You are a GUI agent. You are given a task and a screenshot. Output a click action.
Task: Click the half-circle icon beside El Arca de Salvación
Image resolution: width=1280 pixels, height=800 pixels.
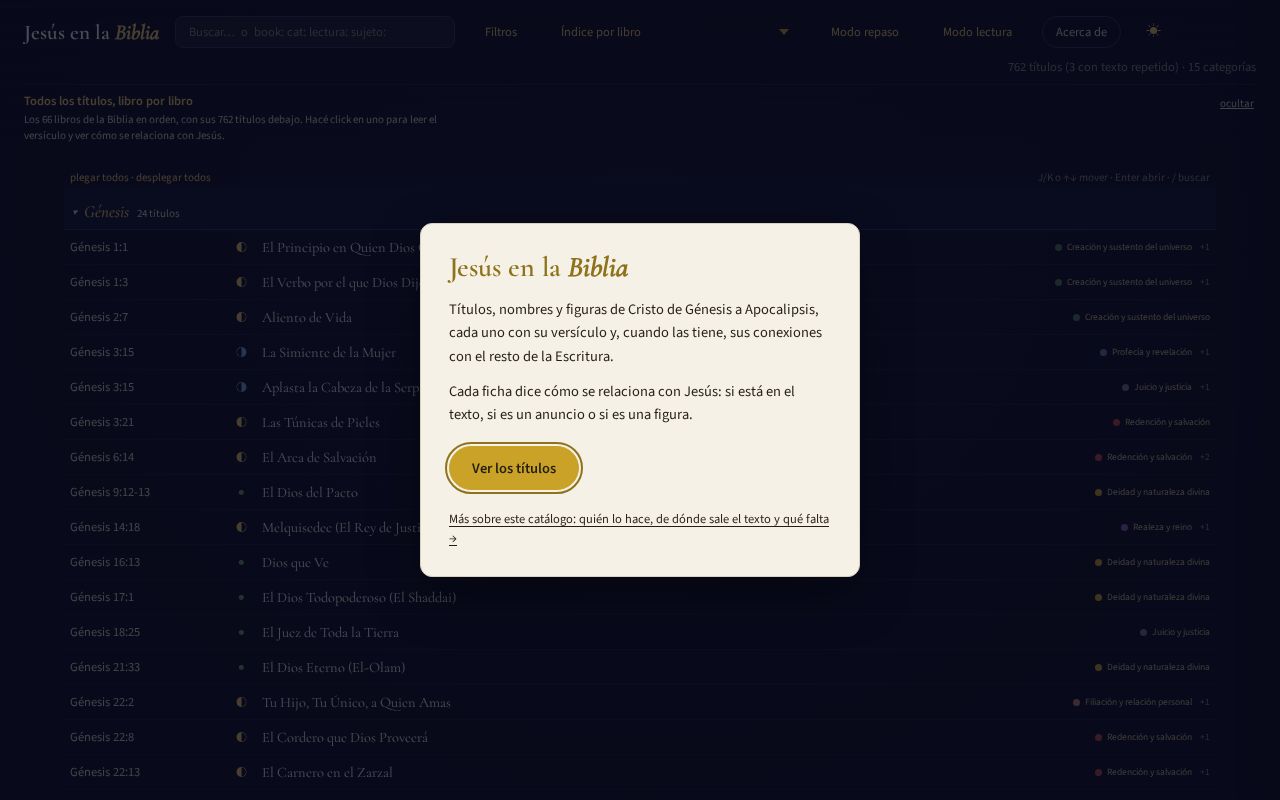point(241,457)
